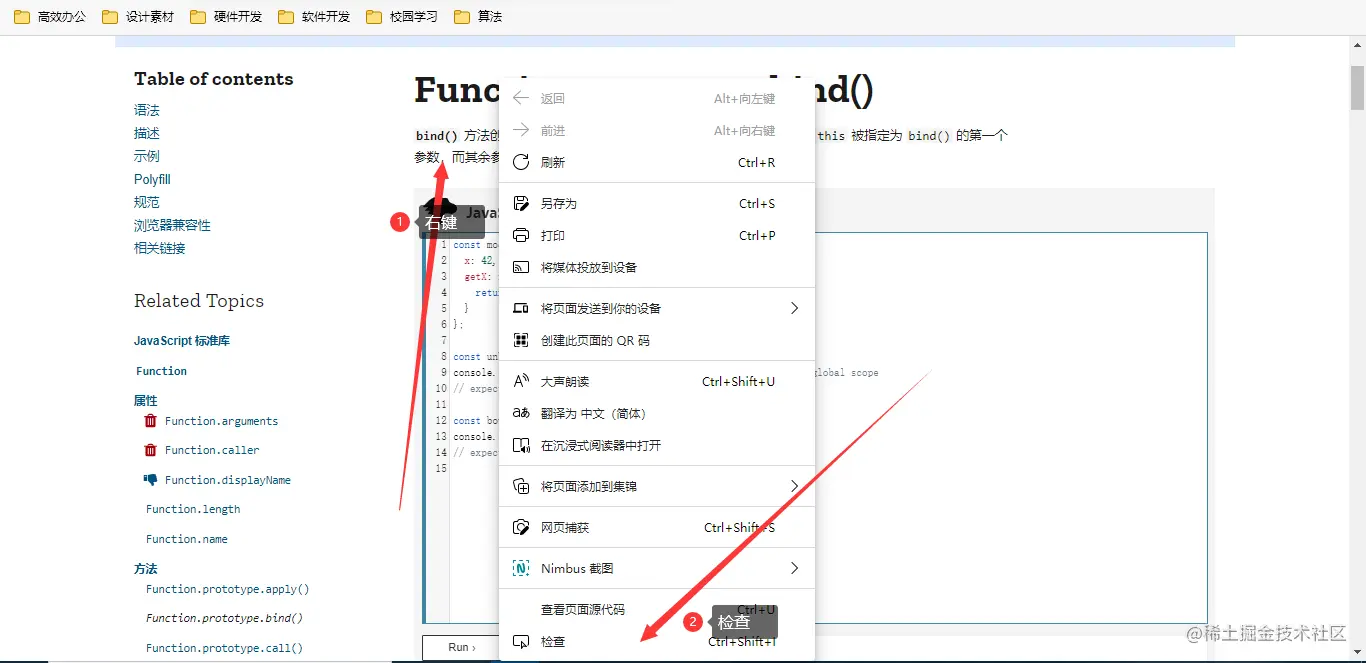Open Function.prototype.apply() link
This screenshot has width=1366, height=663.
(x=228, y=589)
